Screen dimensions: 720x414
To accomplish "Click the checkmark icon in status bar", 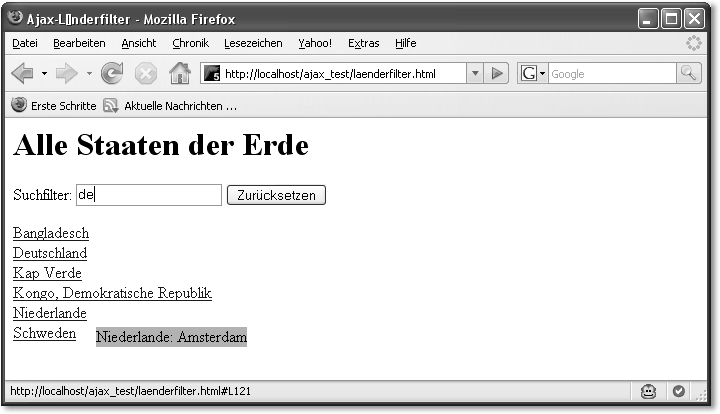I will tap(679, 392).
